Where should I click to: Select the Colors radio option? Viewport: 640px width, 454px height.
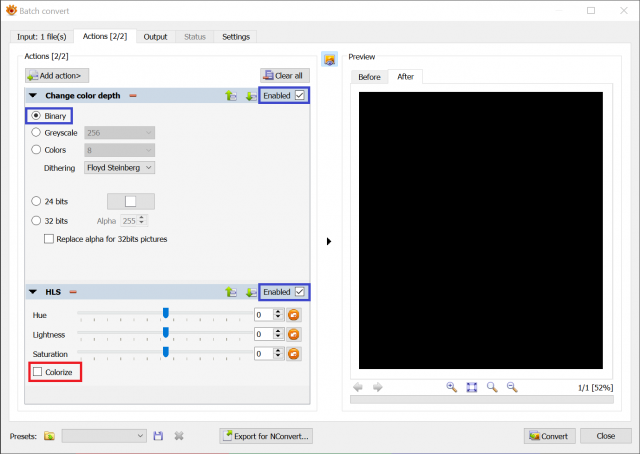click(x=36, y=149)
